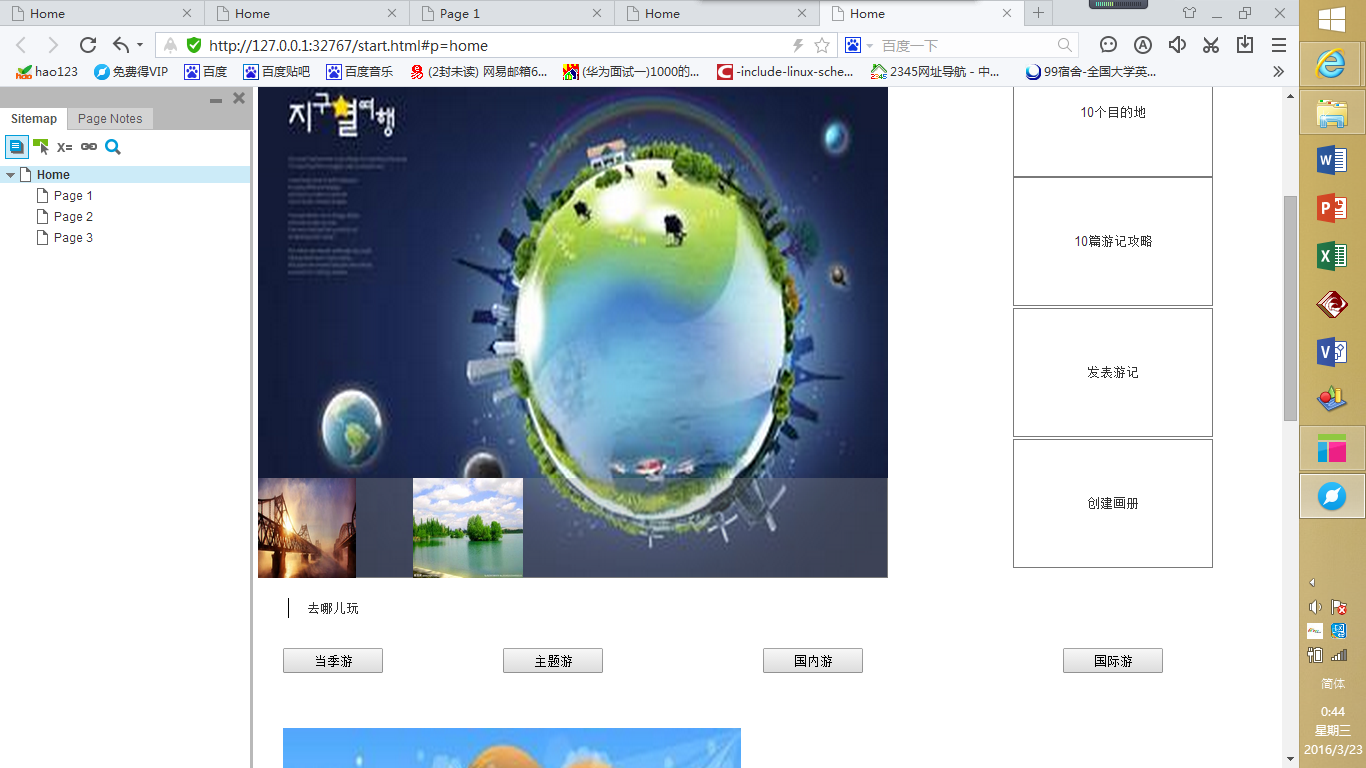The image size is (1366, 768).
Task: Toggle the sitemap footnotes icon
Action: pyautogui.click(x=17, y=147)
